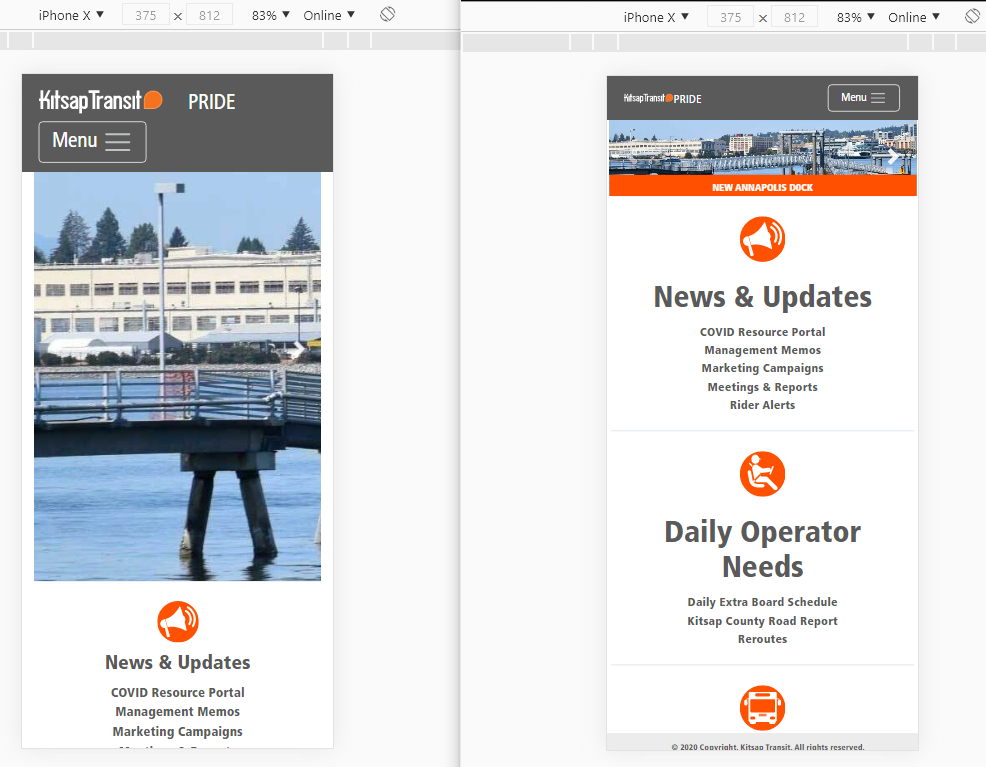This screenshot has height=767, width=986.
Task: Click the orange bus icon
Action: point(762,708)
